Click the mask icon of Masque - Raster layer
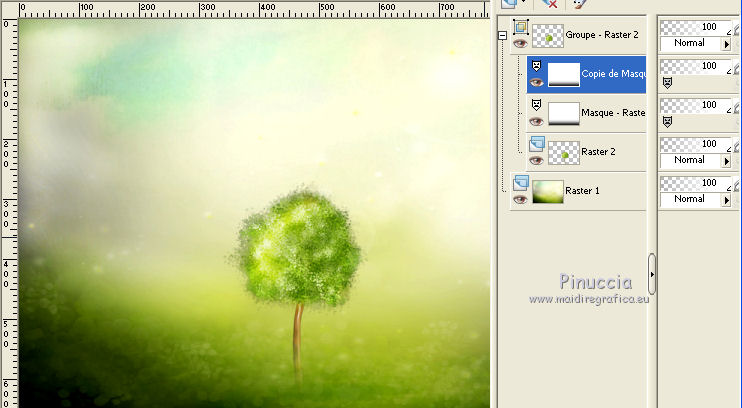Image resolution: width=742 pixels, height=408 pixels. pyautogui.click(x=536, y=104)
